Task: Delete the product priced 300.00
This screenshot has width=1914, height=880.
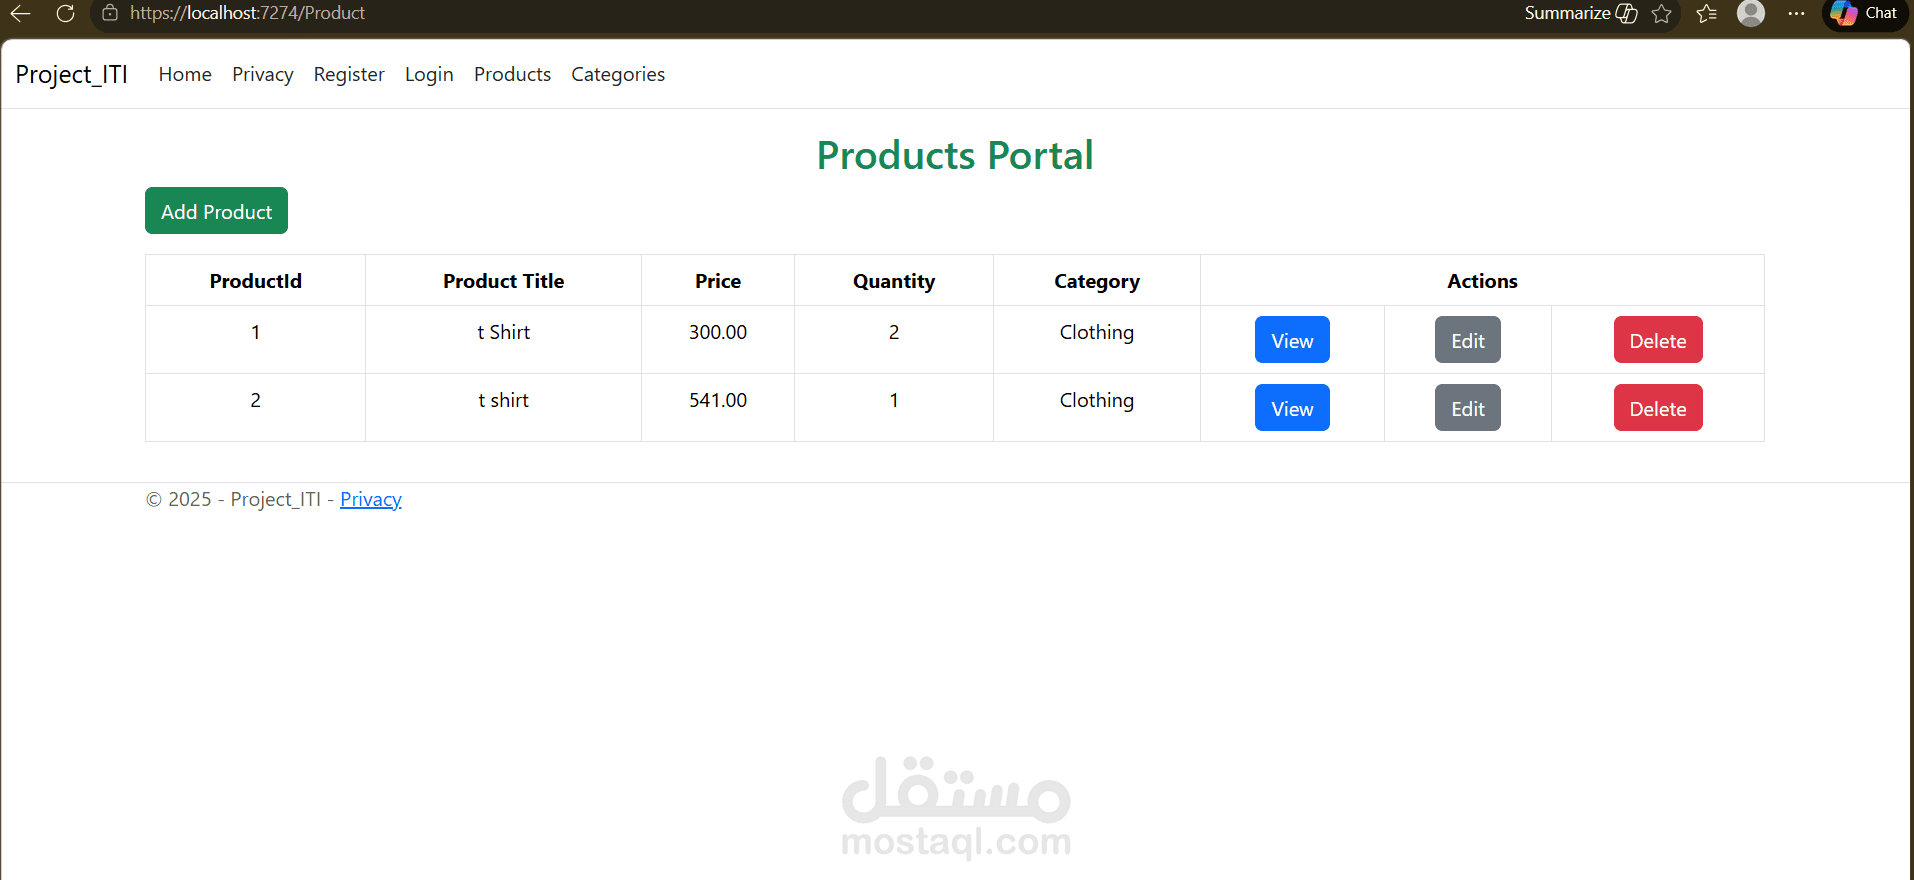Action: tap(1658, 340)
